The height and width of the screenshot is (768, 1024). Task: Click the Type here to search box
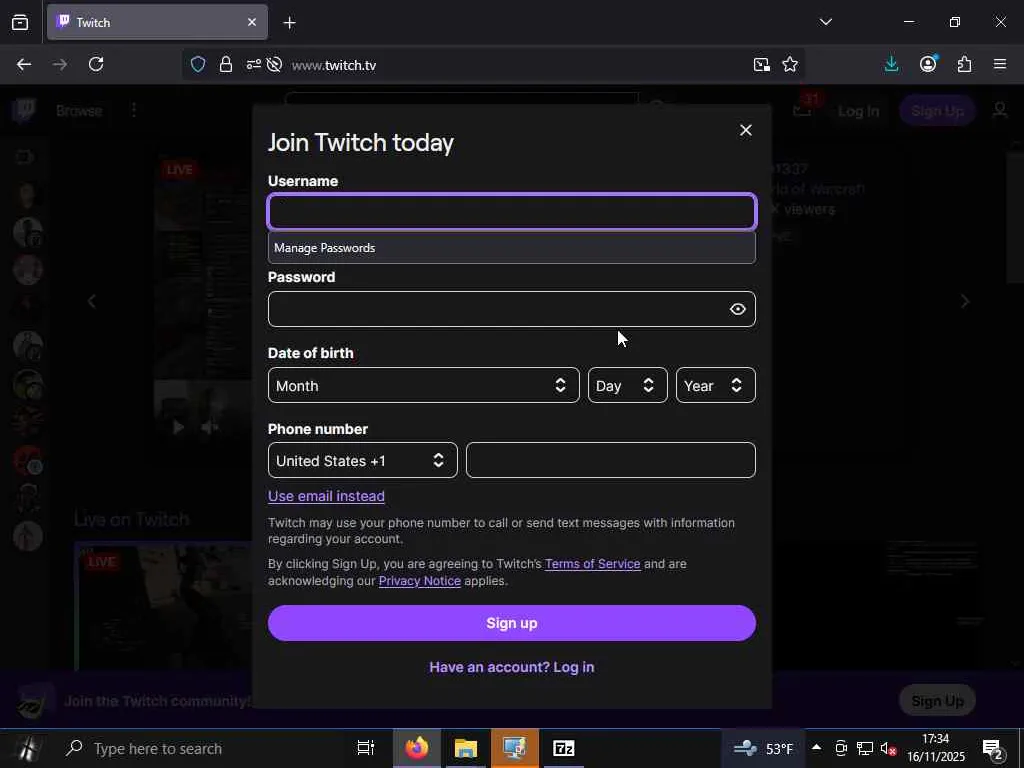click(202, 748)
